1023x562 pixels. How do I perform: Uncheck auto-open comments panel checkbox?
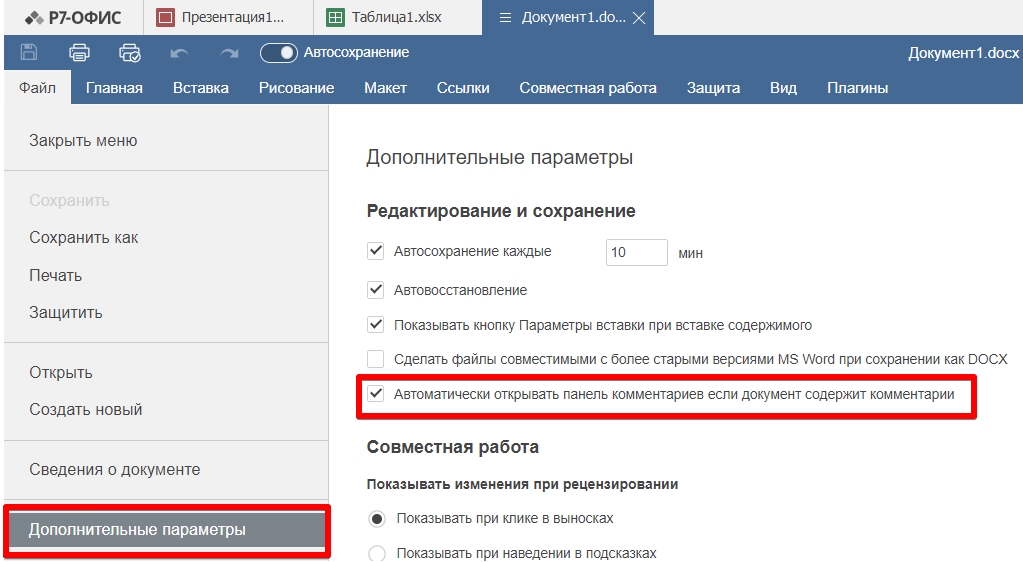pyautogui.click(x=376, y=394)
